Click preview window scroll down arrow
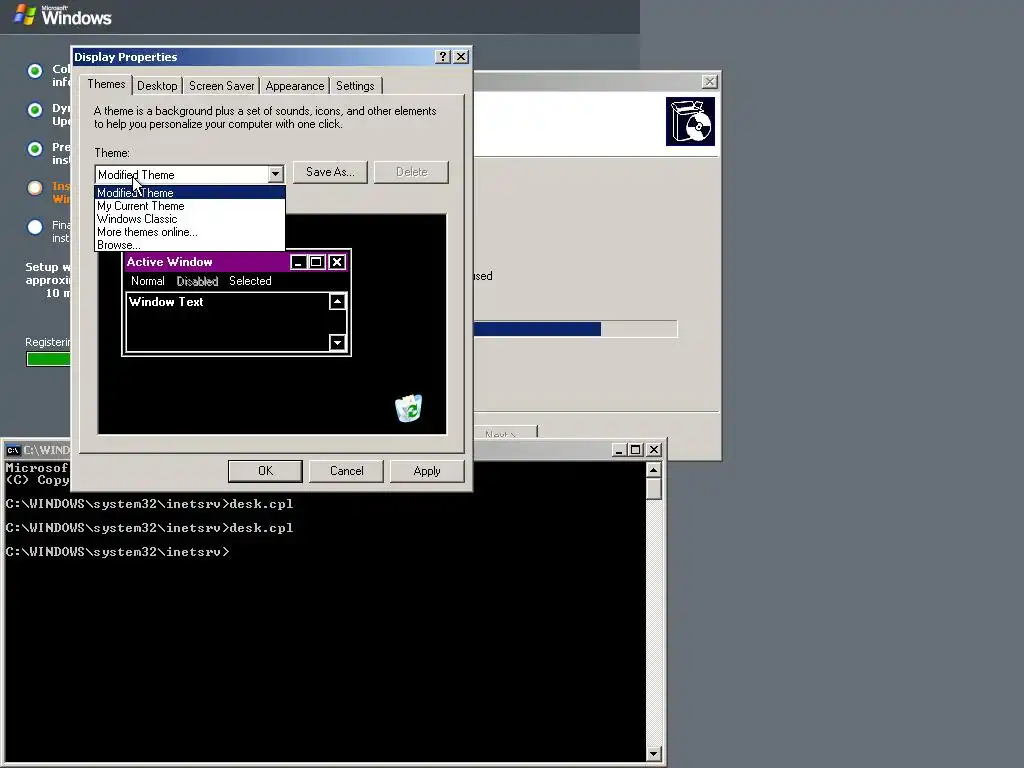The height and width of the screenshot is (768, 1024). pos(337,342)
